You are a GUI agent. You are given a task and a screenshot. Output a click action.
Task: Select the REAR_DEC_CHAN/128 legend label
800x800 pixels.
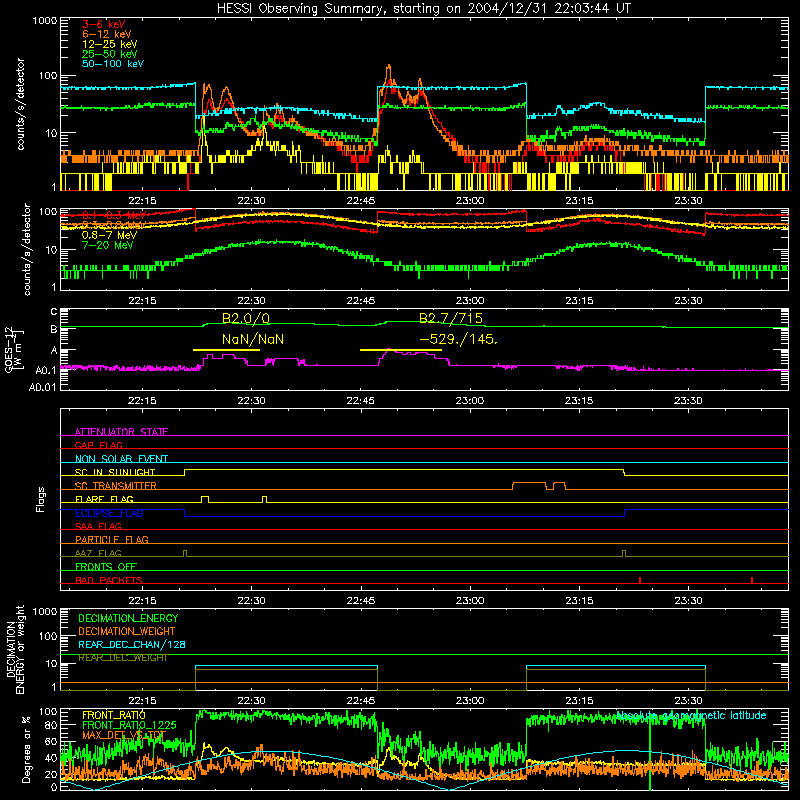[132, 644]
